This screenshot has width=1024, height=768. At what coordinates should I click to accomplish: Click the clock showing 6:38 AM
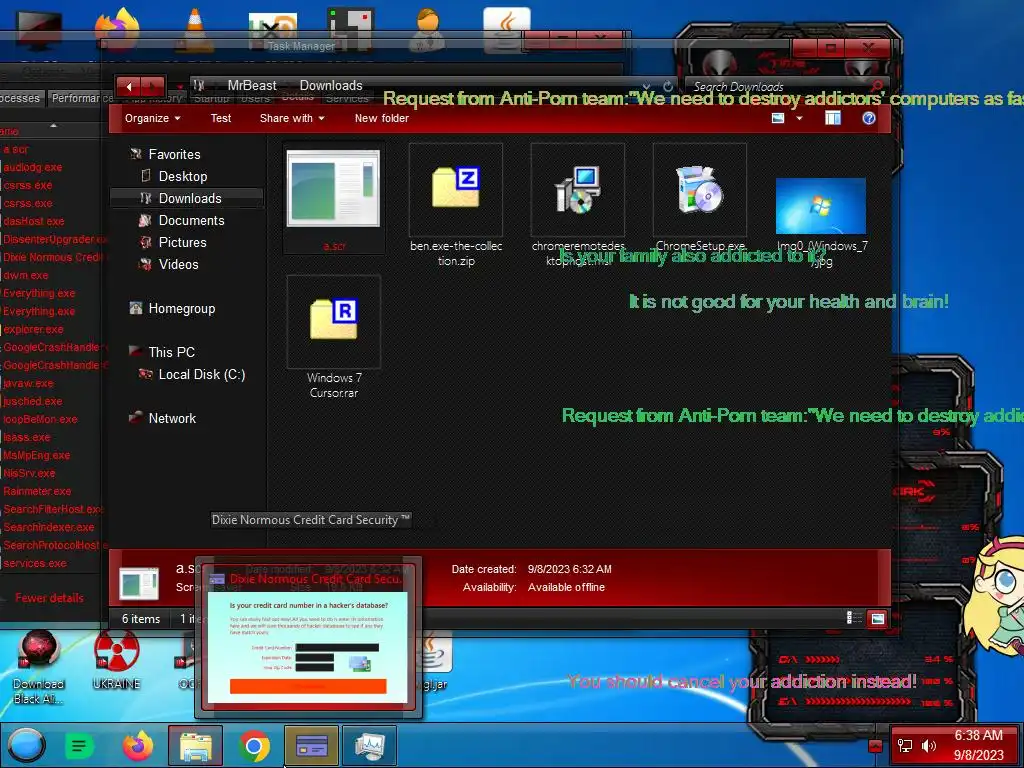978,735
